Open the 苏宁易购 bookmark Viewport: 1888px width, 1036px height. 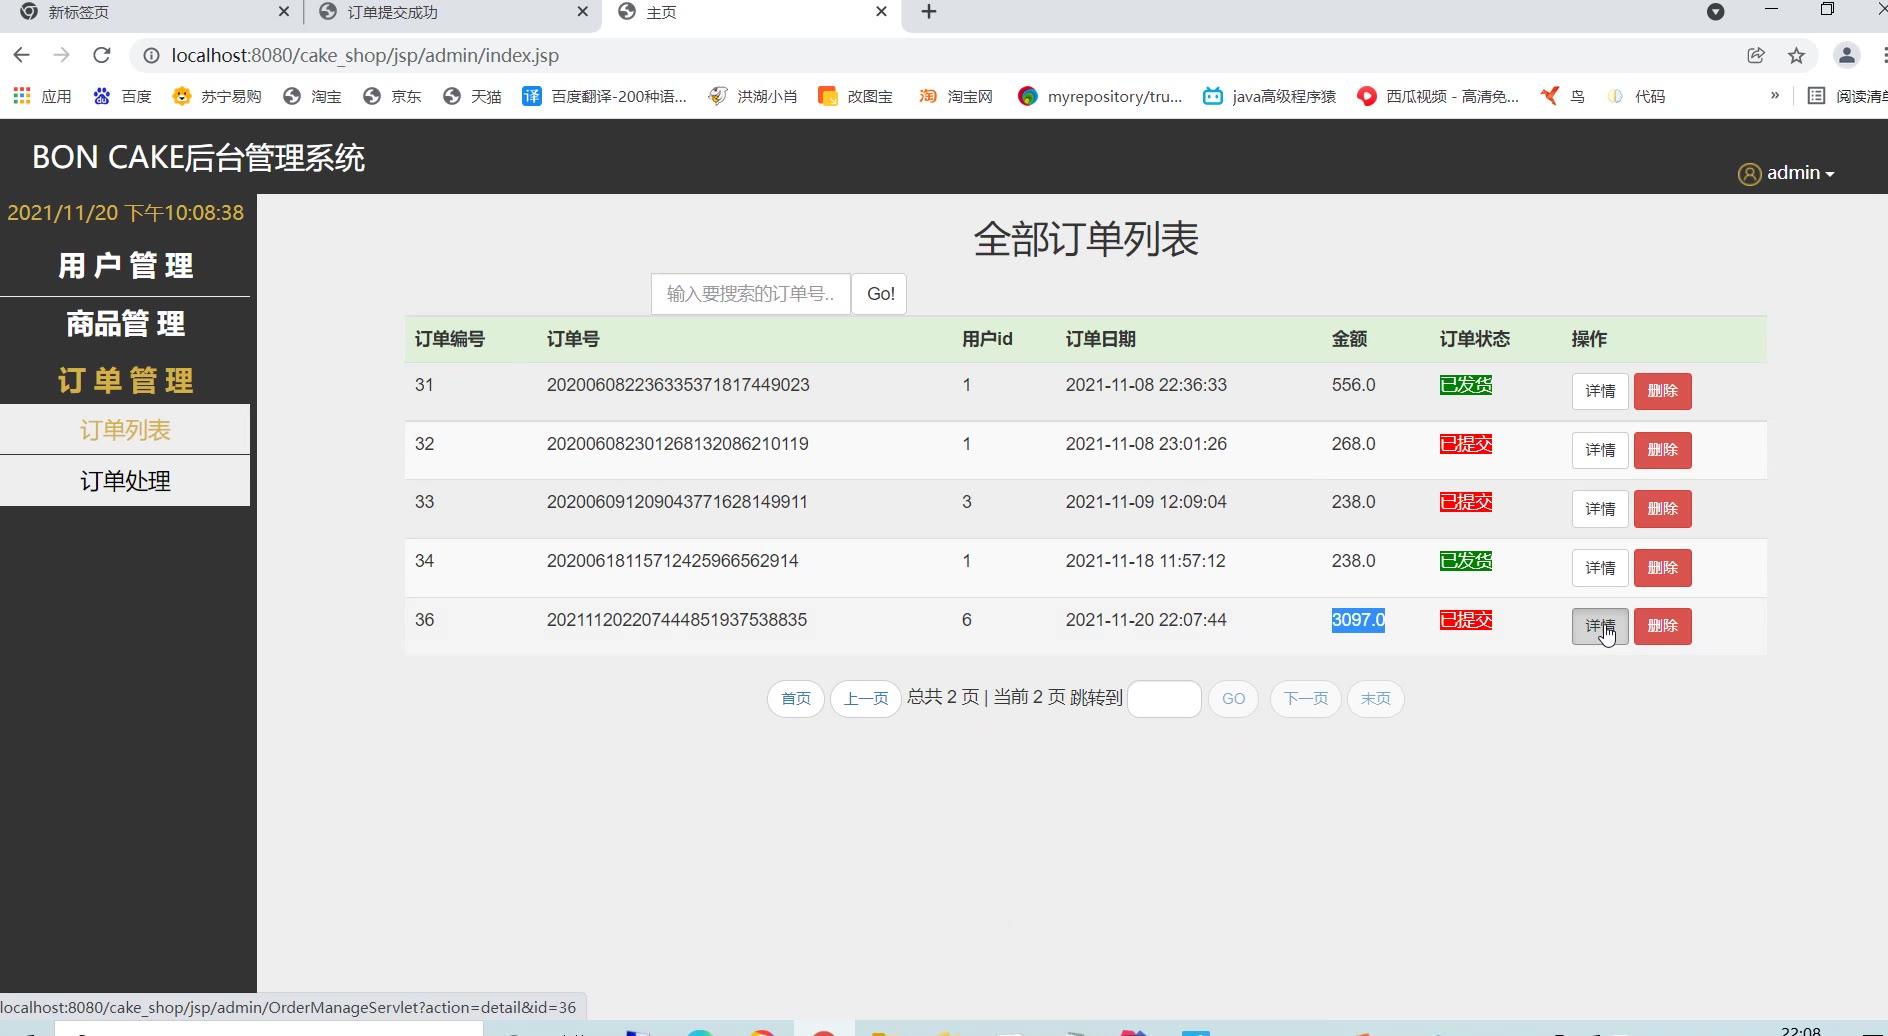point(217,96)
